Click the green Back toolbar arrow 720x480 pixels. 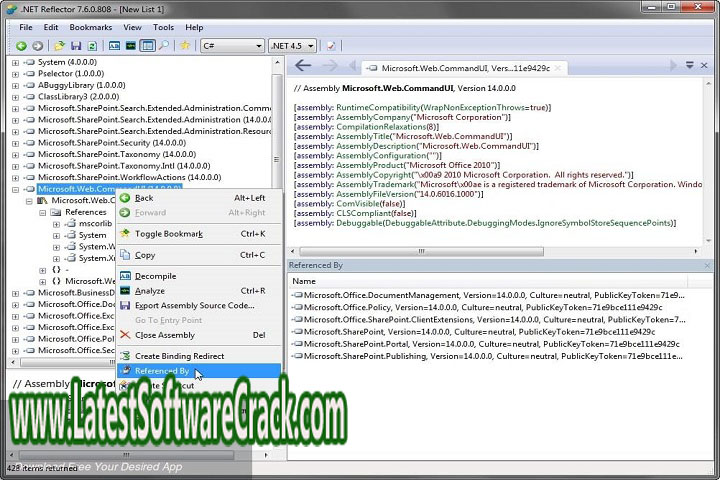point(21,46)
